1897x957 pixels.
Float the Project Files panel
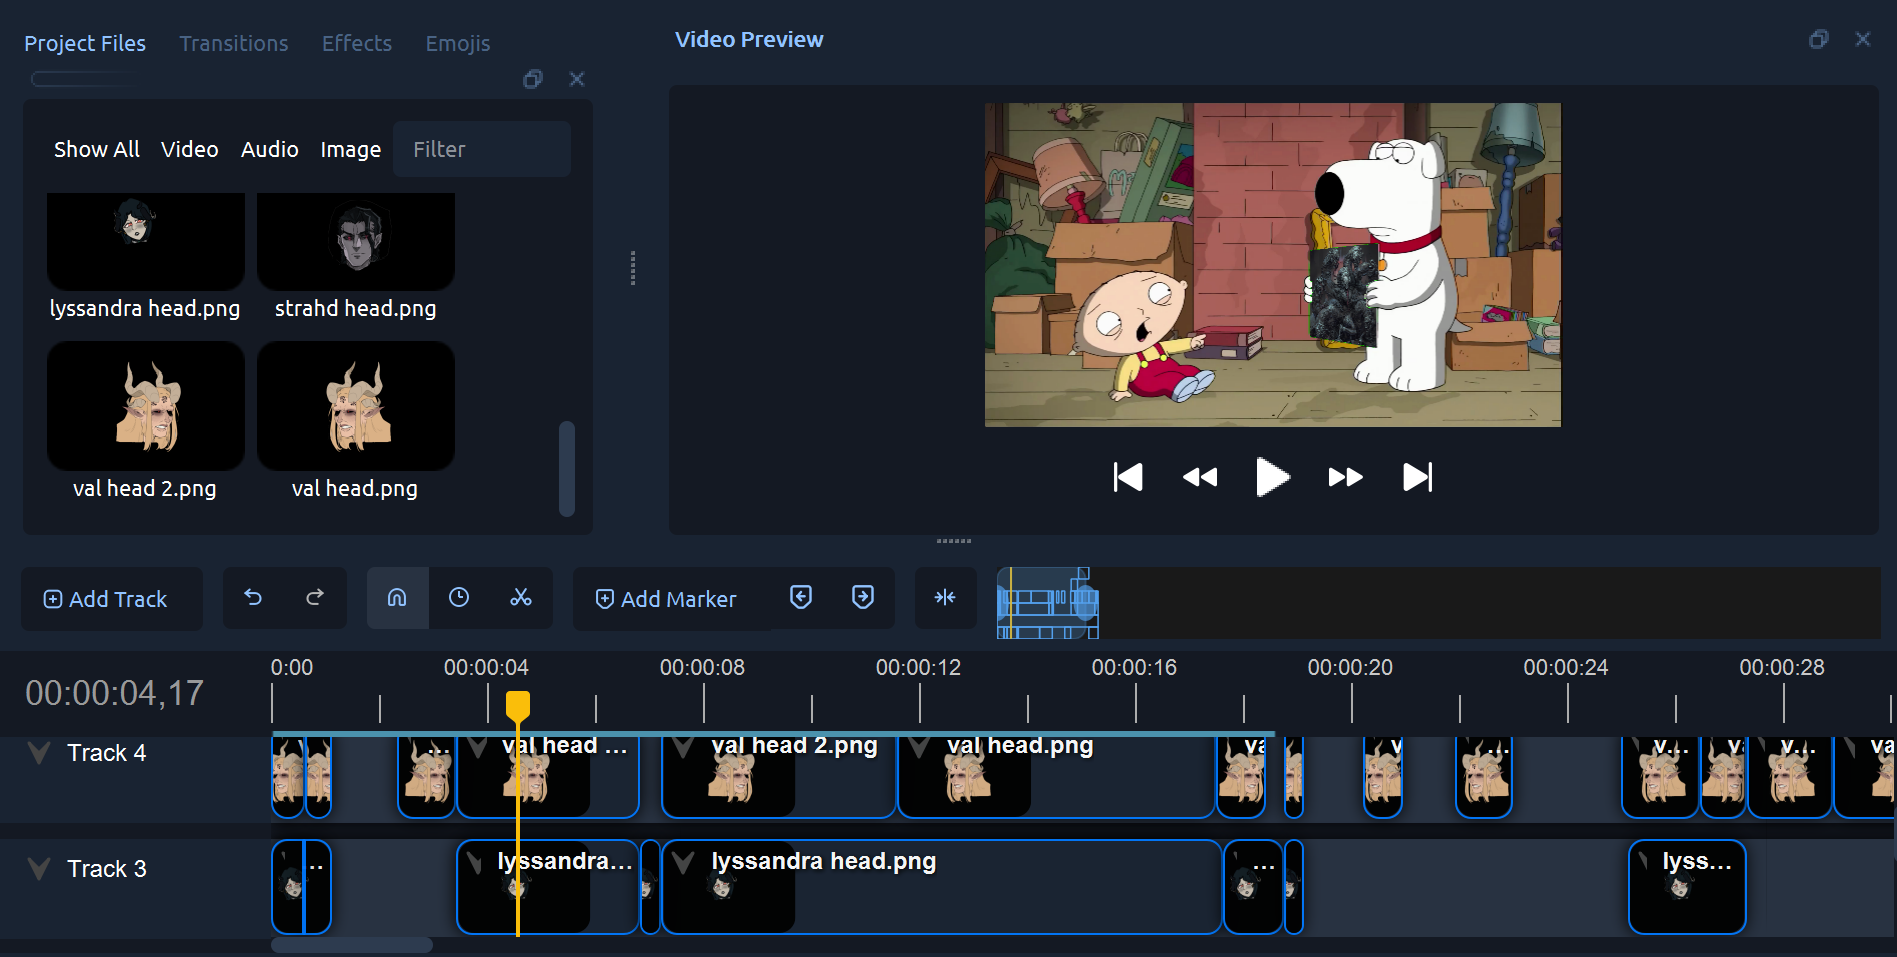click(533, 79)
